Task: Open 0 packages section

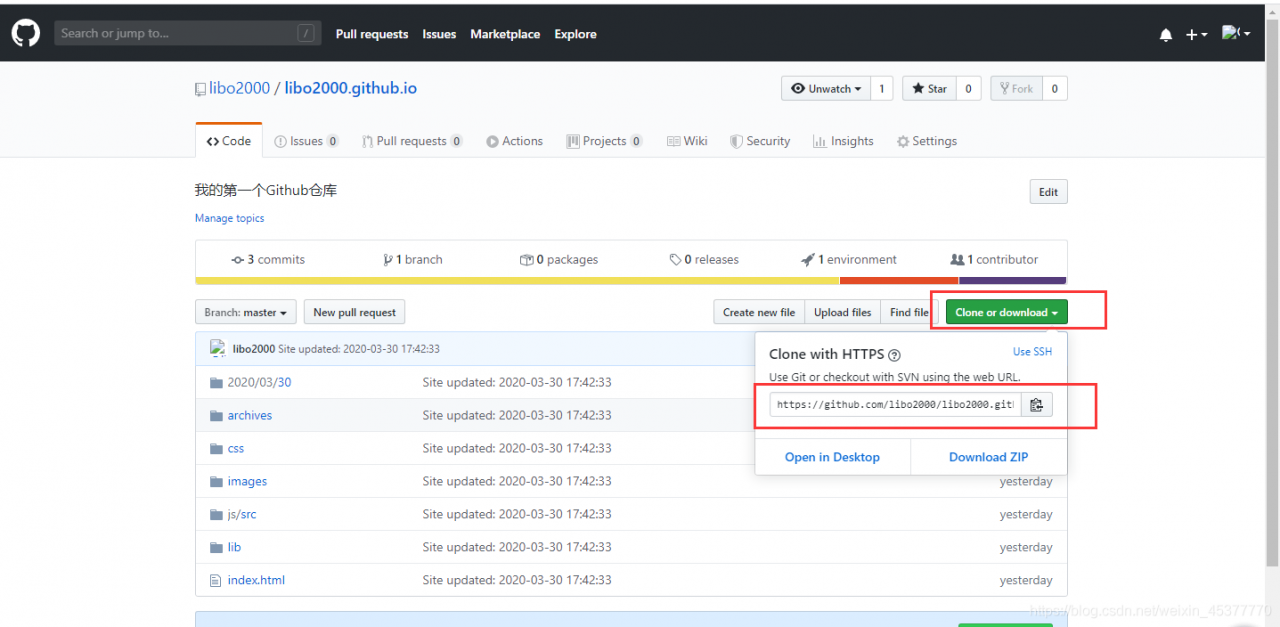Action: coord(559,259)
